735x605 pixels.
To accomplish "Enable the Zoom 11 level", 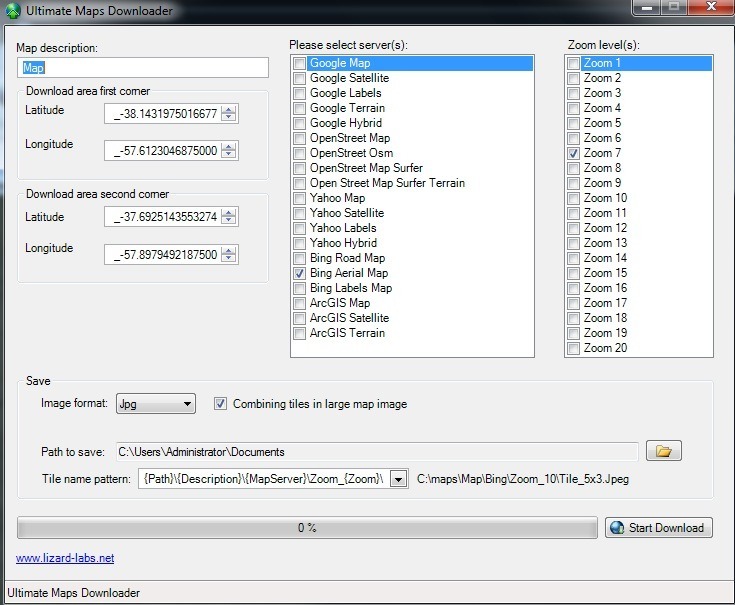I will tap(573, 213).
